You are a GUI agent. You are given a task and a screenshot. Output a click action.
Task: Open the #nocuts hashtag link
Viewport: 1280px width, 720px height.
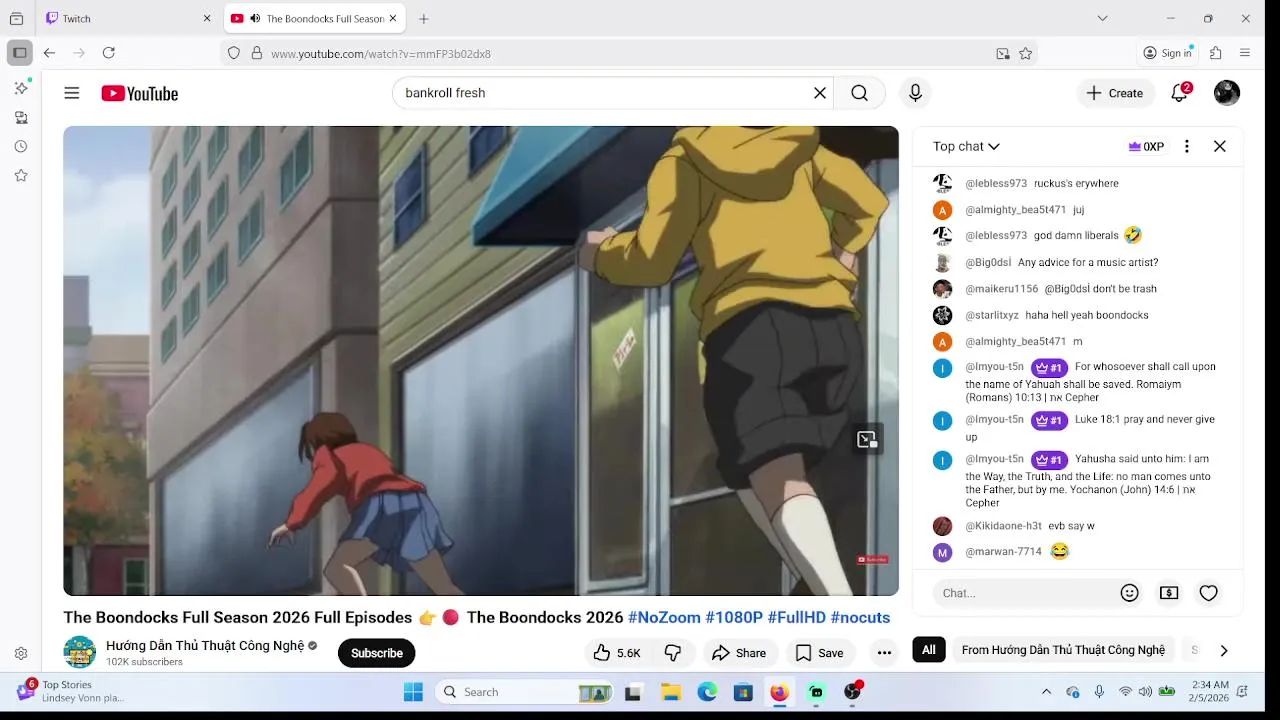(x=860, y=618)
